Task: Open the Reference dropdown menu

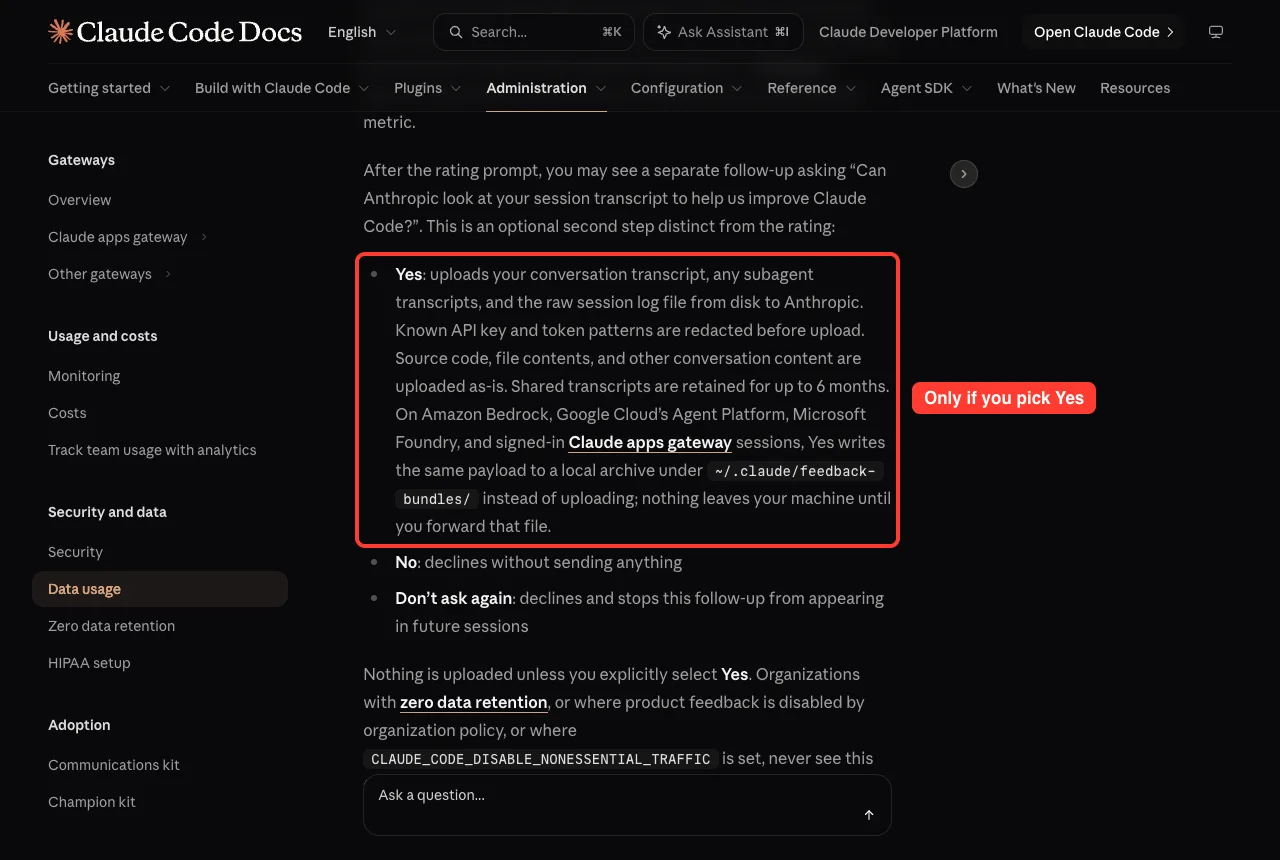Action: (812, 88)
